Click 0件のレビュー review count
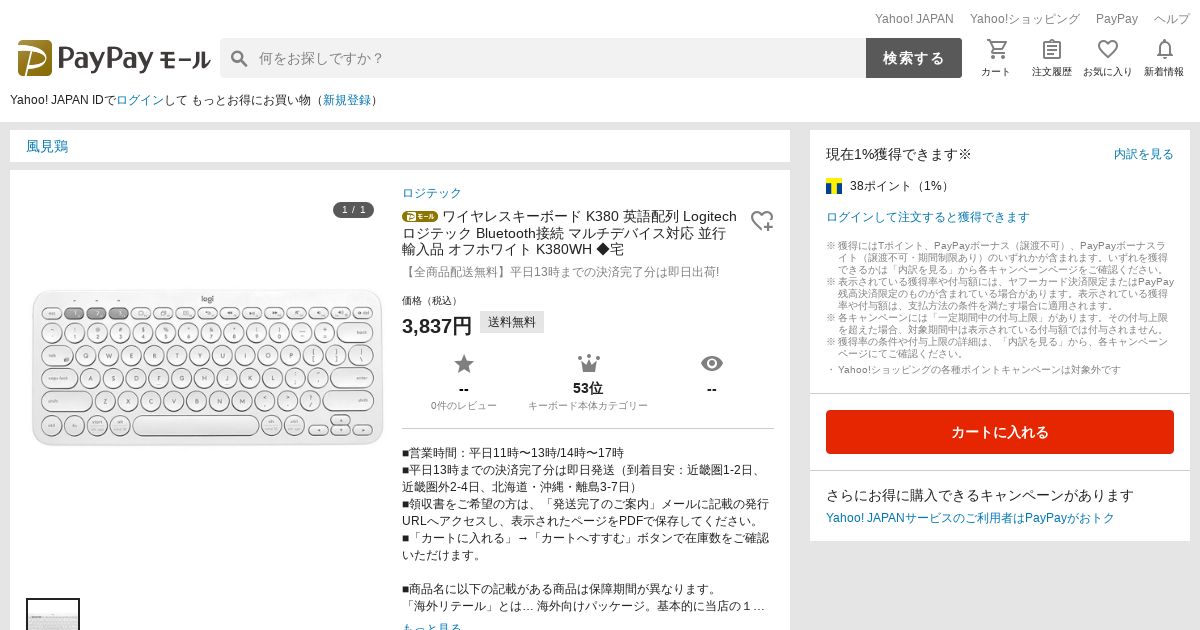The image size is (1200, 630). (x=464, y=406)
